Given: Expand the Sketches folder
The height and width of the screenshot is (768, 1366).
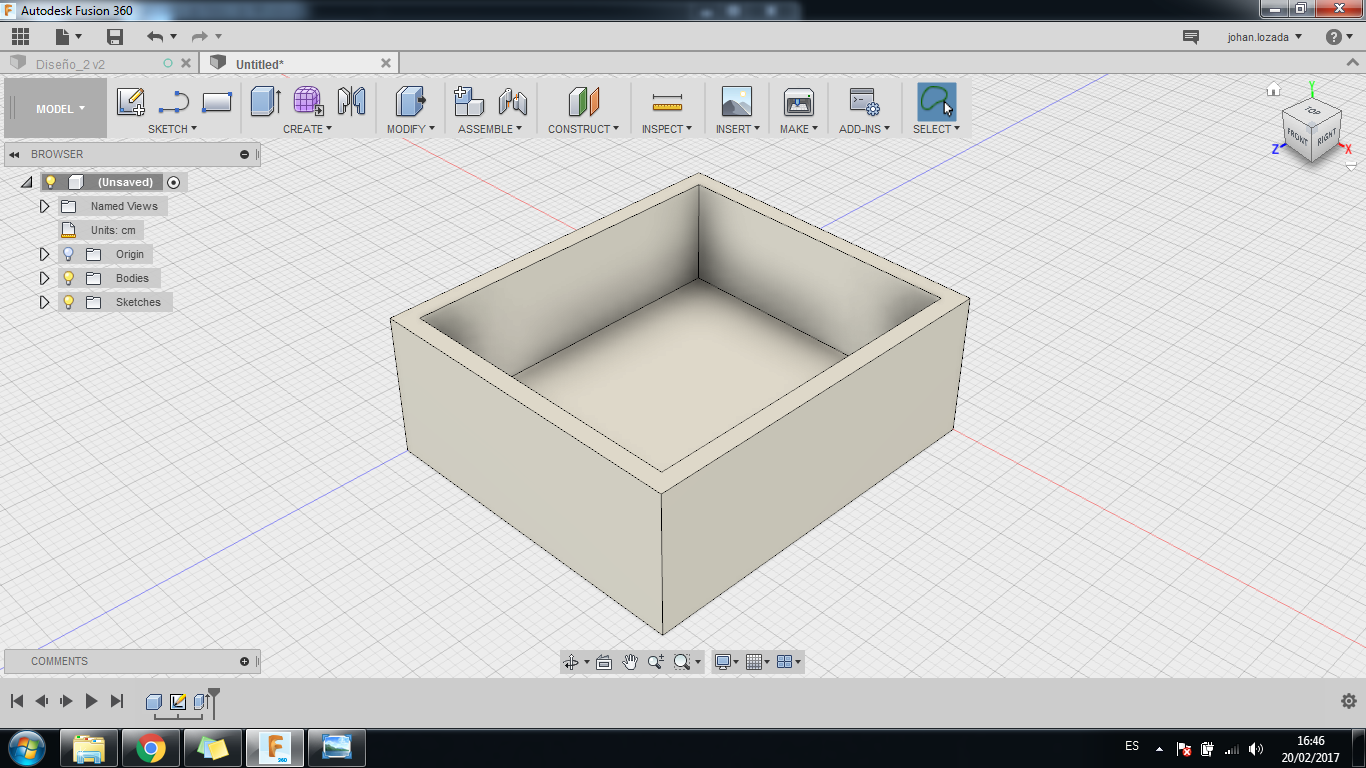Looking at the screenshot, I should pyautogui.click(x=44, y=302).
